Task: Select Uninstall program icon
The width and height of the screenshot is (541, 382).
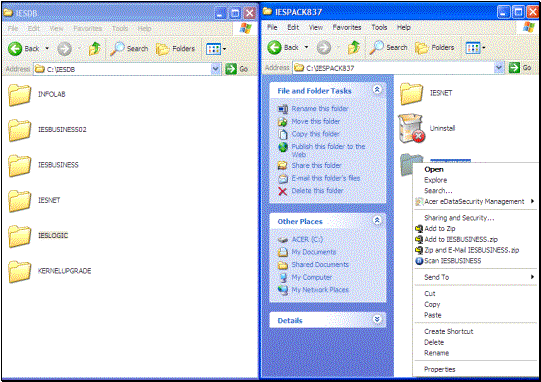Action: point(411,128)
